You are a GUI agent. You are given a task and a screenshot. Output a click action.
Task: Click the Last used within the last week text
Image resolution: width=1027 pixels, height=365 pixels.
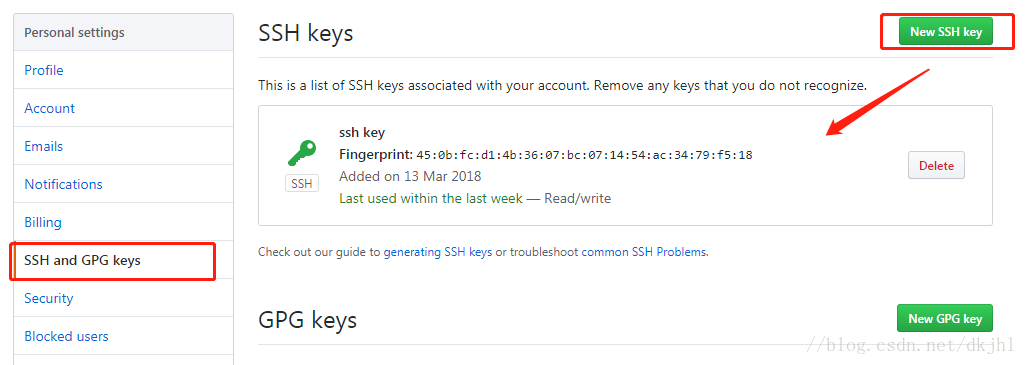click(x=431, y=198)
